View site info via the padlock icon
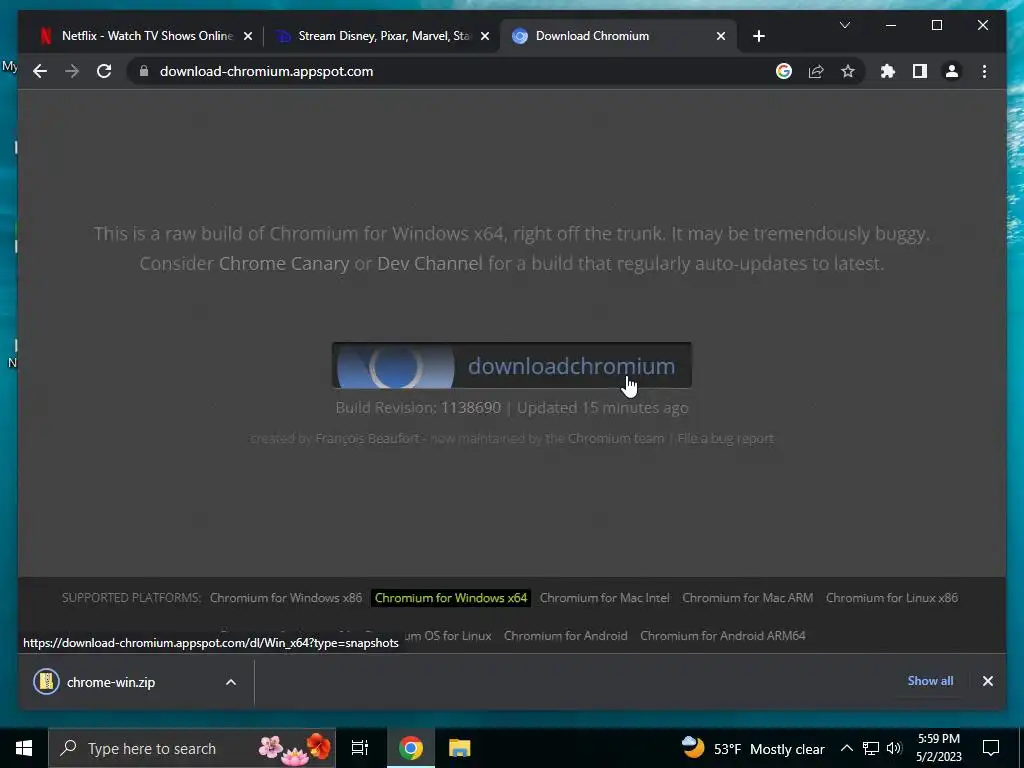The image size is (1024, 768). click(x=144, y=71)
